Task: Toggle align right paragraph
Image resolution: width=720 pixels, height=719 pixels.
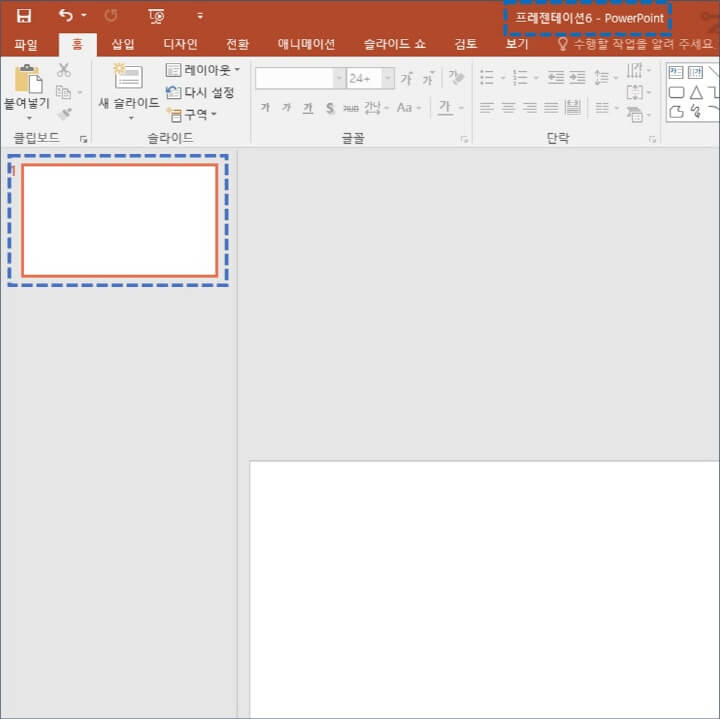Action: pyautogui.click(x=529, y=108)
